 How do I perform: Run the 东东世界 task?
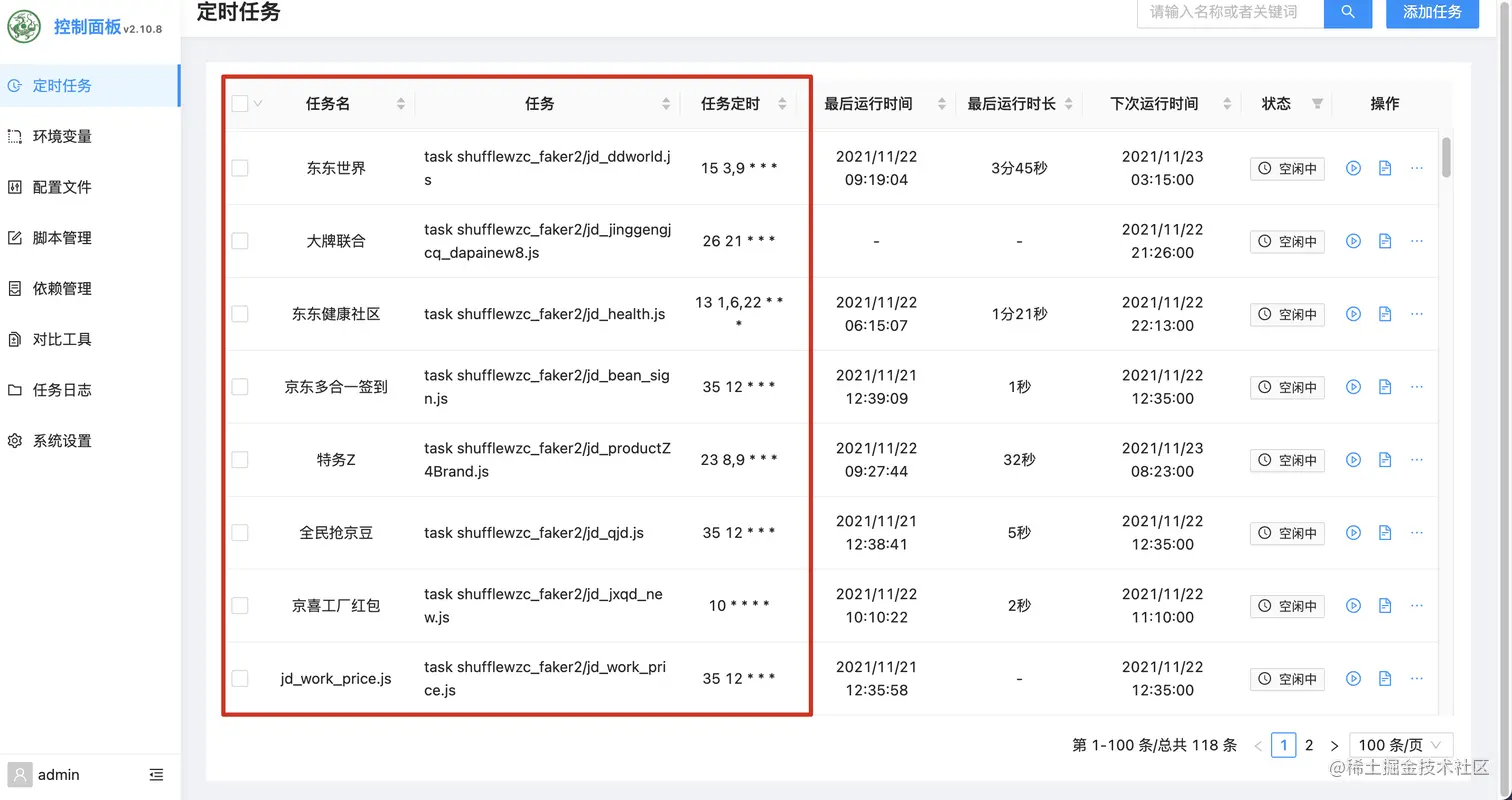(x=1353, y=168)
